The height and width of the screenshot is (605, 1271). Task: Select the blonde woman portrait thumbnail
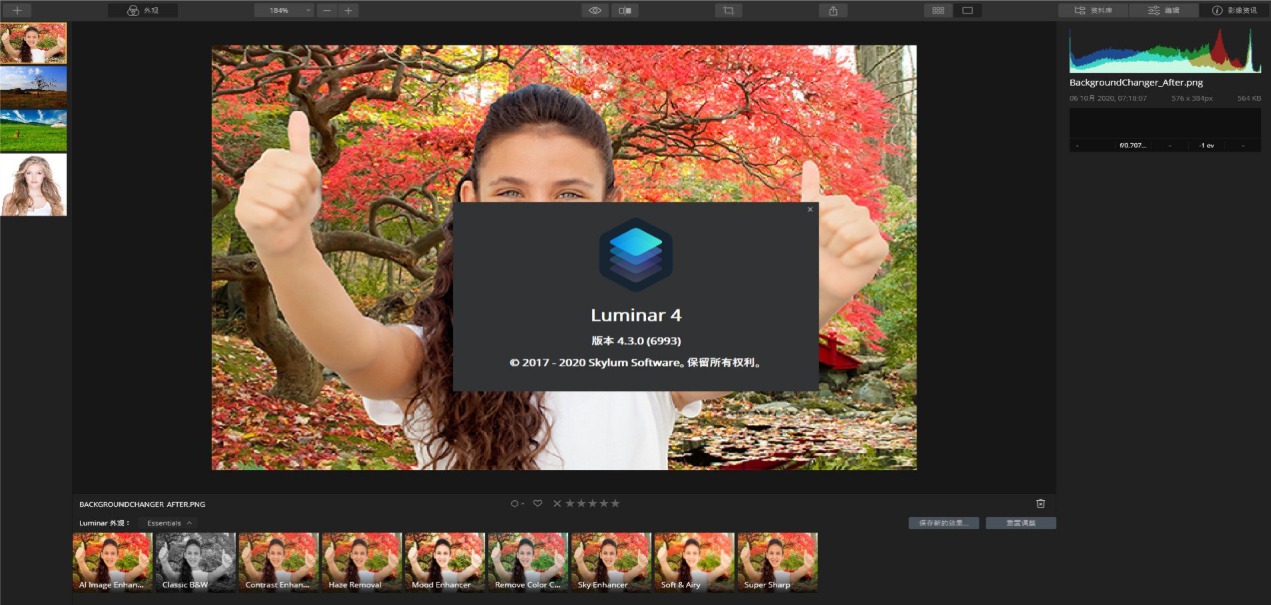(34, 185)
